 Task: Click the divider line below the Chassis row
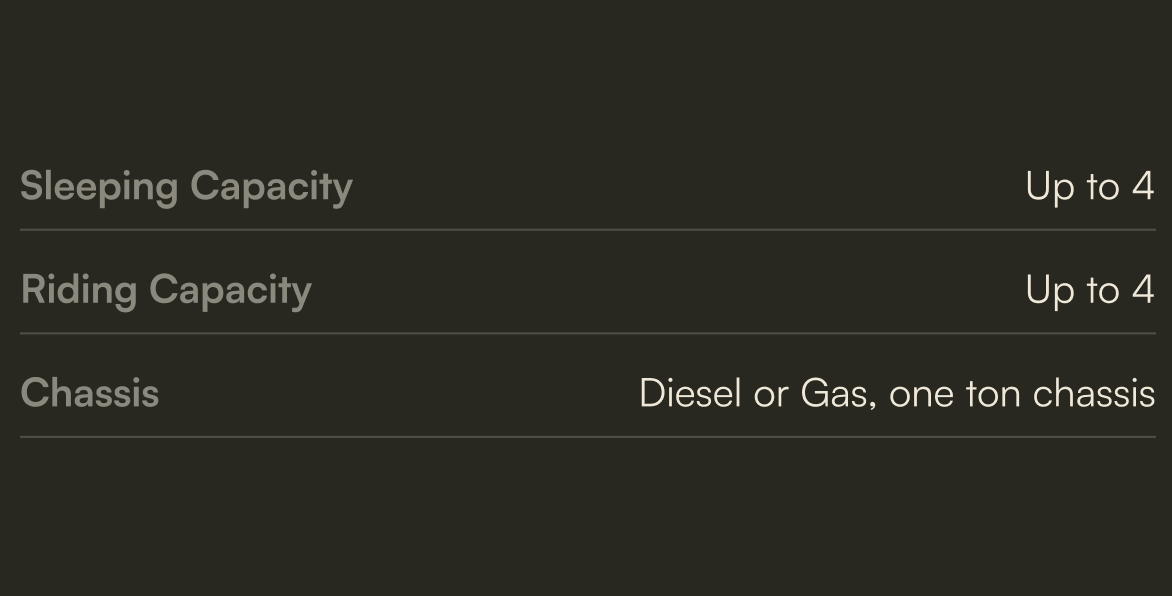tap(588, 437)
